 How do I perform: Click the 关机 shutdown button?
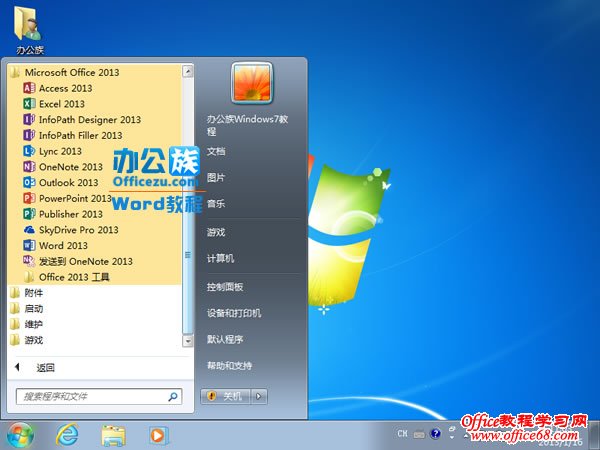click(x=226, y=396)
